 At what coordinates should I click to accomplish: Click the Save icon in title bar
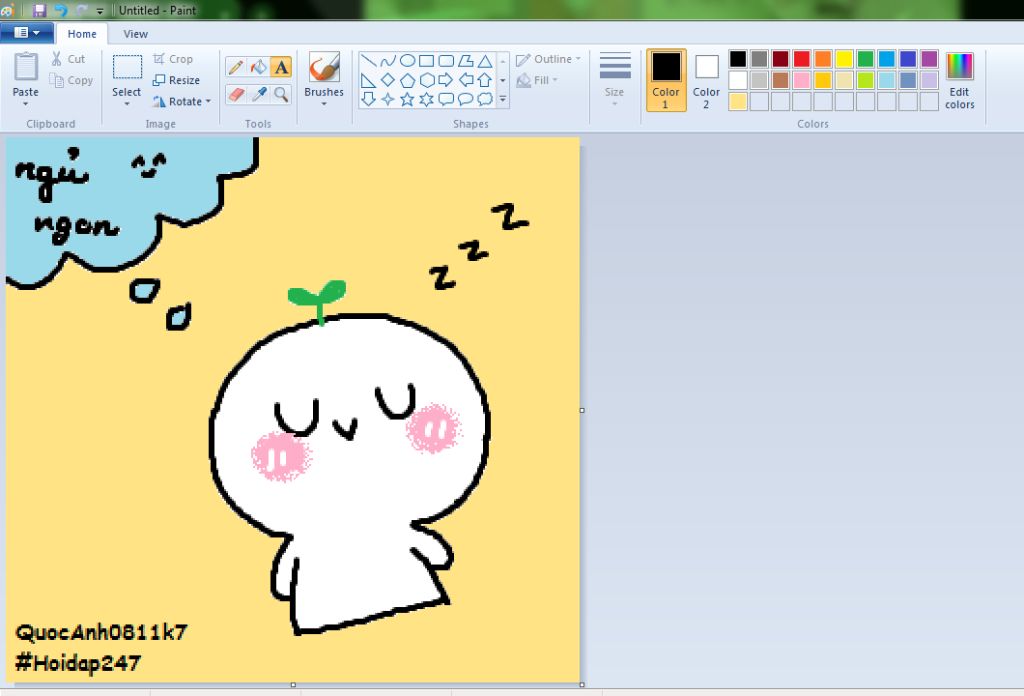39,10
